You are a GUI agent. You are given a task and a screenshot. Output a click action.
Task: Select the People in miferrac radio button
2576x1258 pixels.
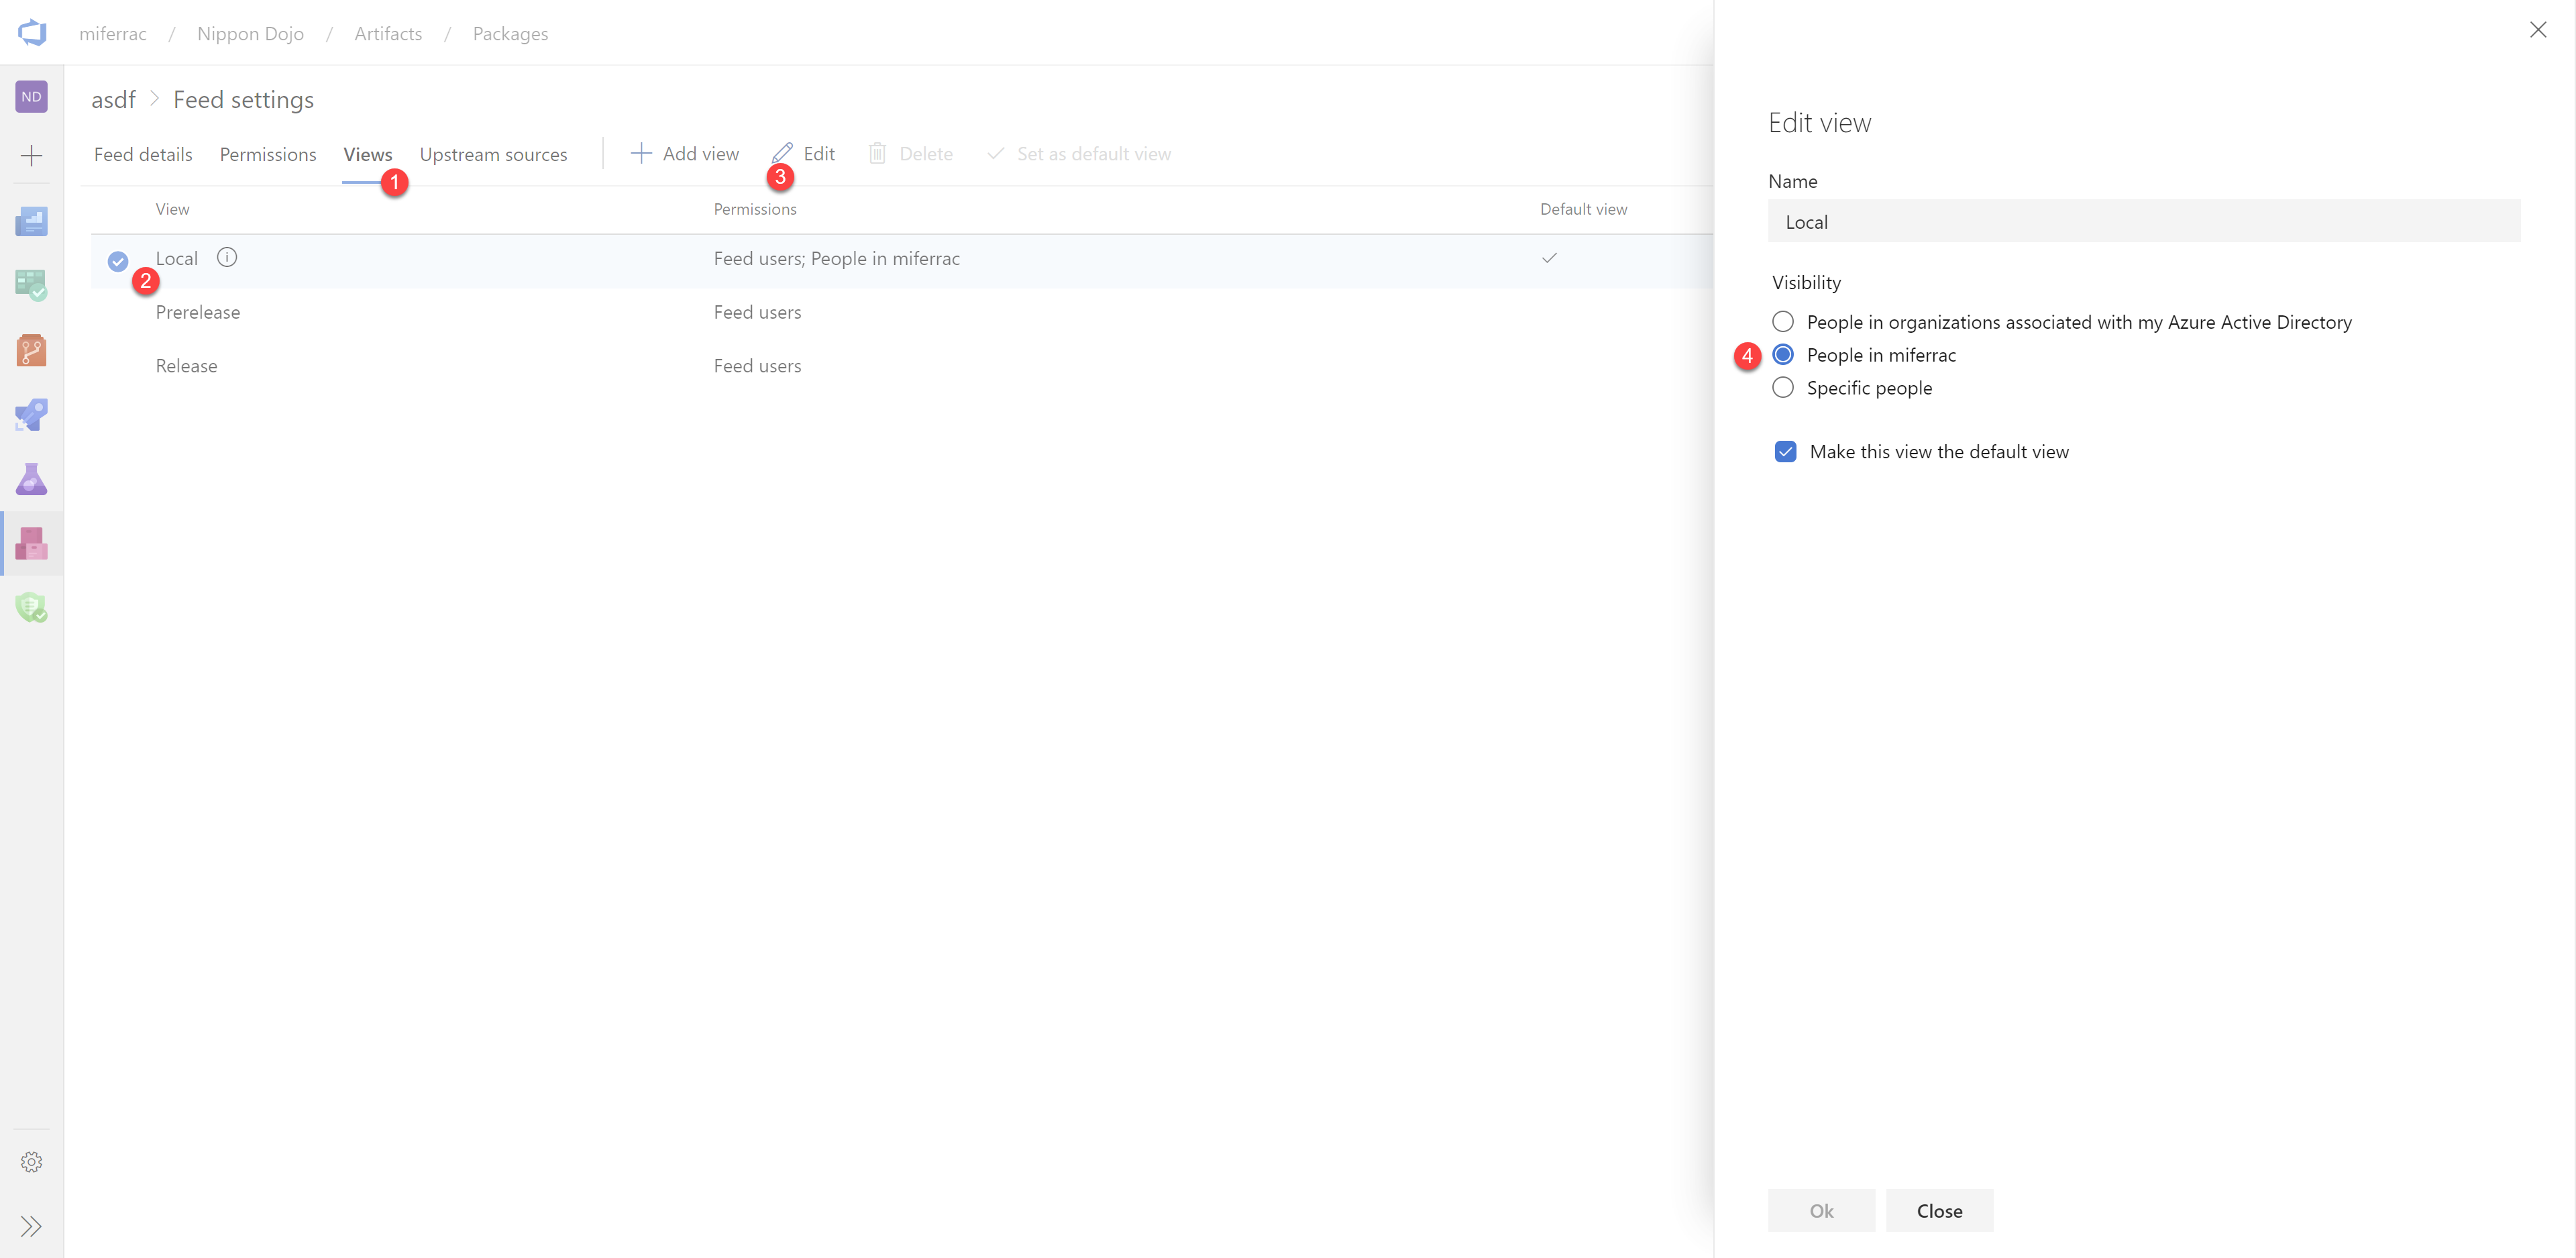[1784, 354]
